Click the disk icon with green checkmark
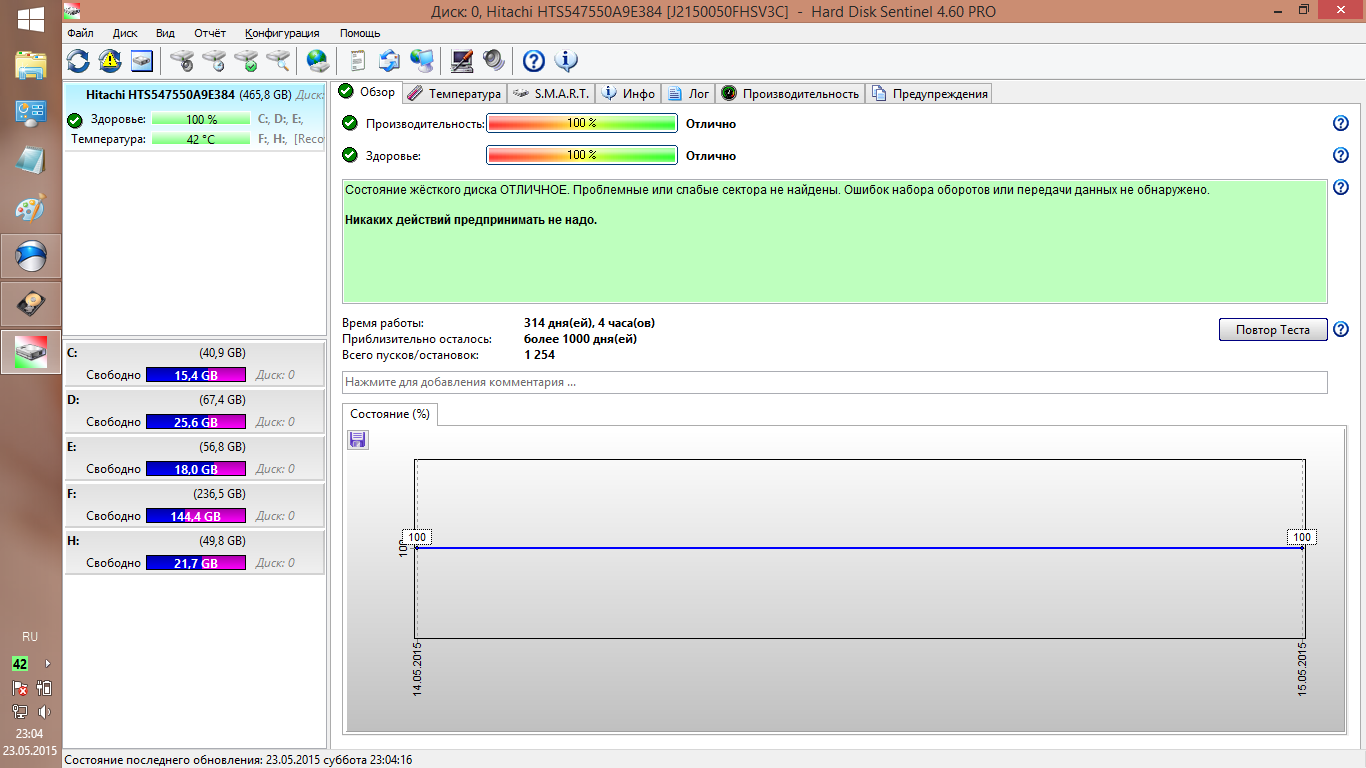This screenshot has width=1366, height=768. [246, 61]
